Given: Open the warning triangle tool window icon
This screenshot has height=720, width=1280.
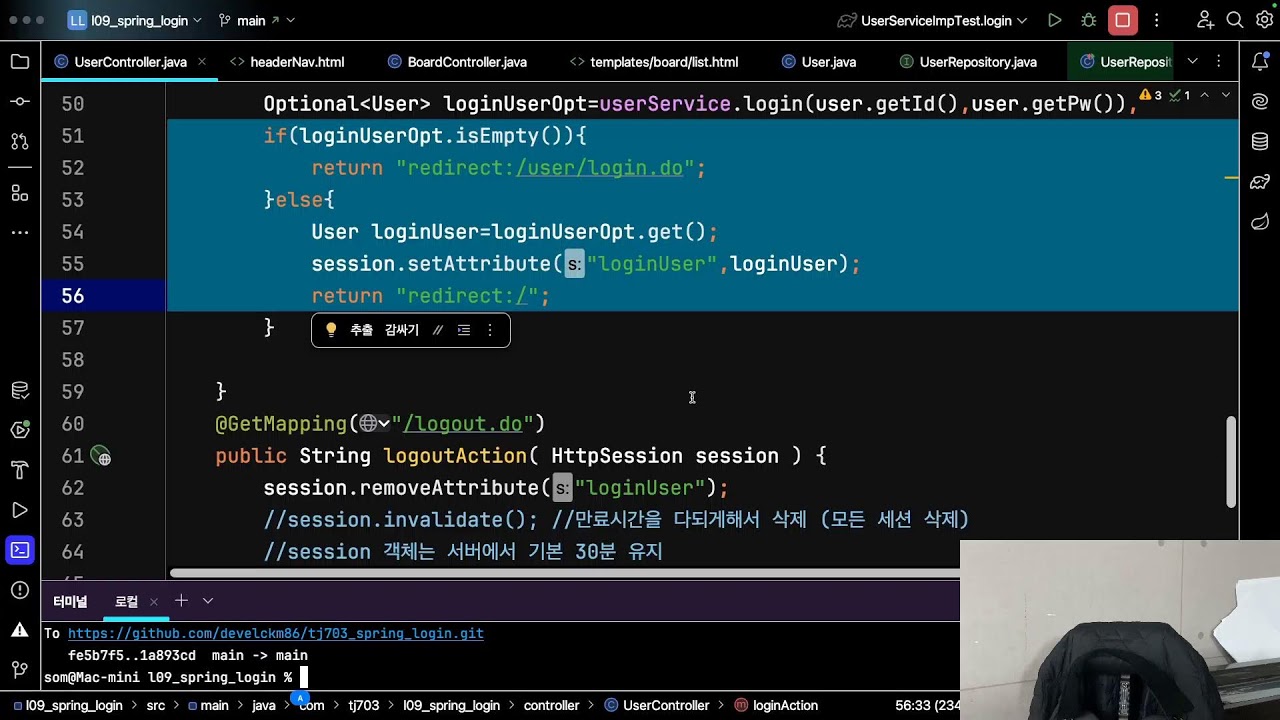Looking at the screenshot, I should (20, 630).
